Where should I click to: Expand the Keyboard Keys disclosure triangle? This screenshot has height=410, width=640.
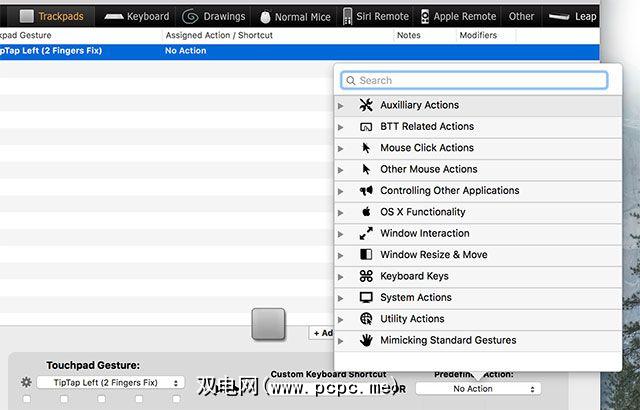[x=340, y=277]
